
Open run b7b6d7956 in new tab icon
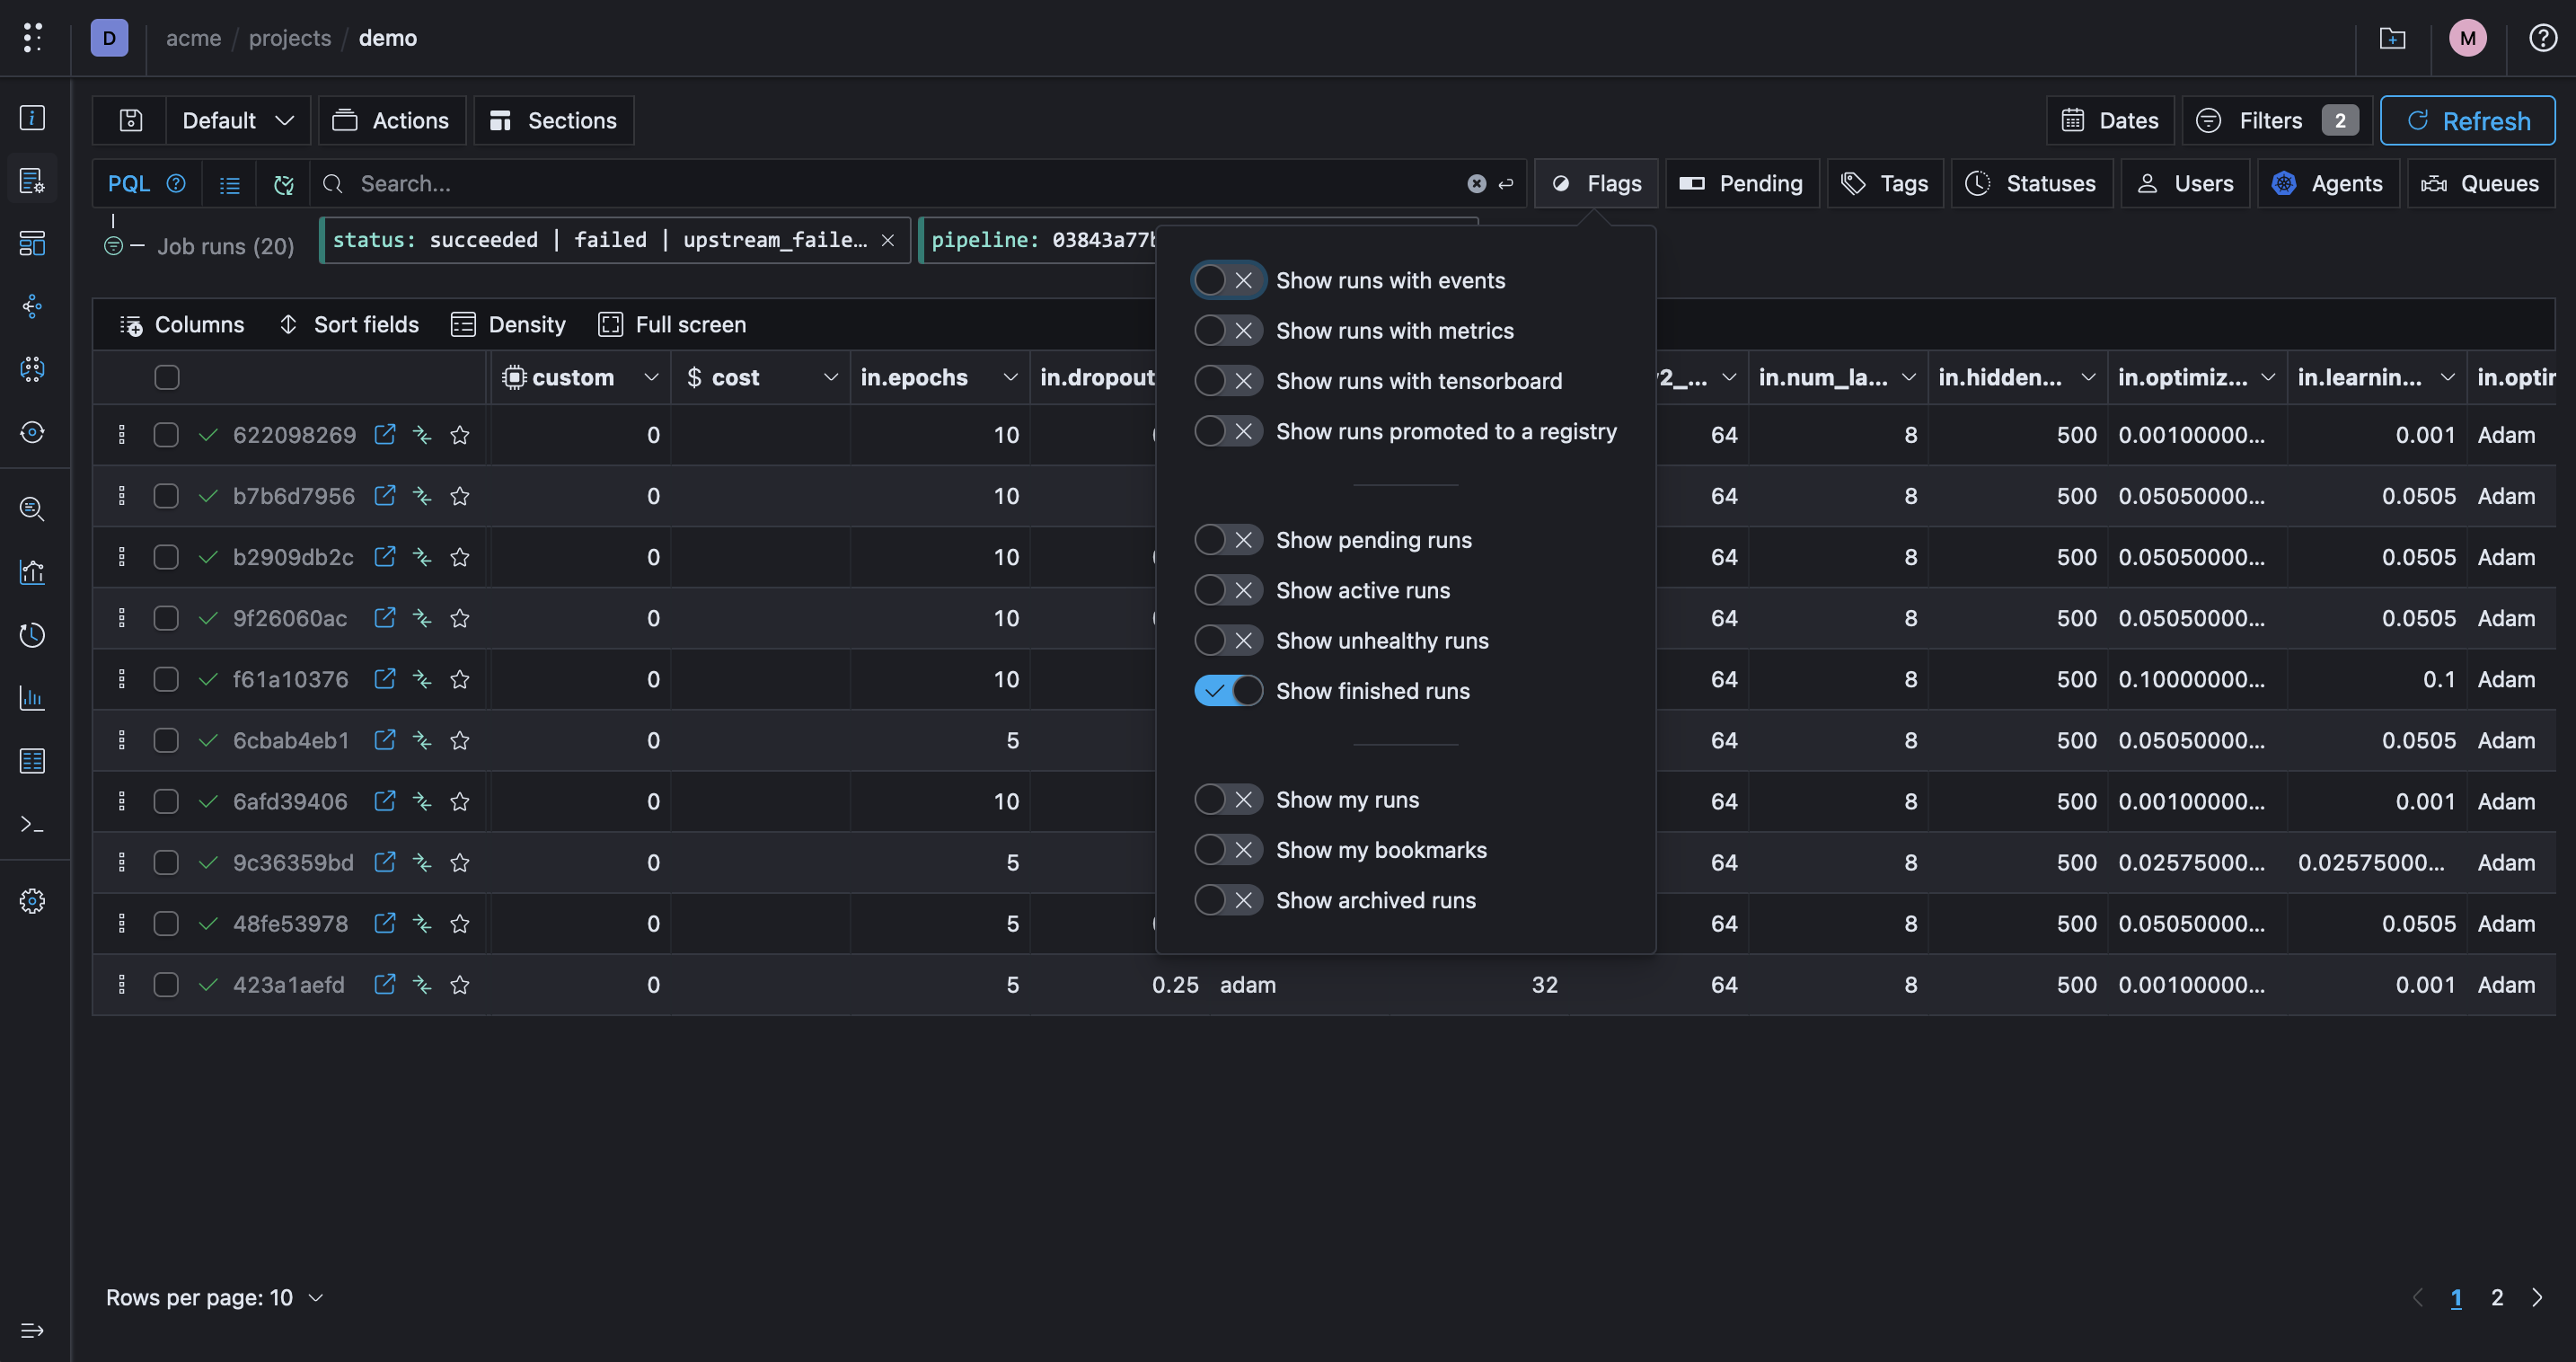[x=384, y=496]
